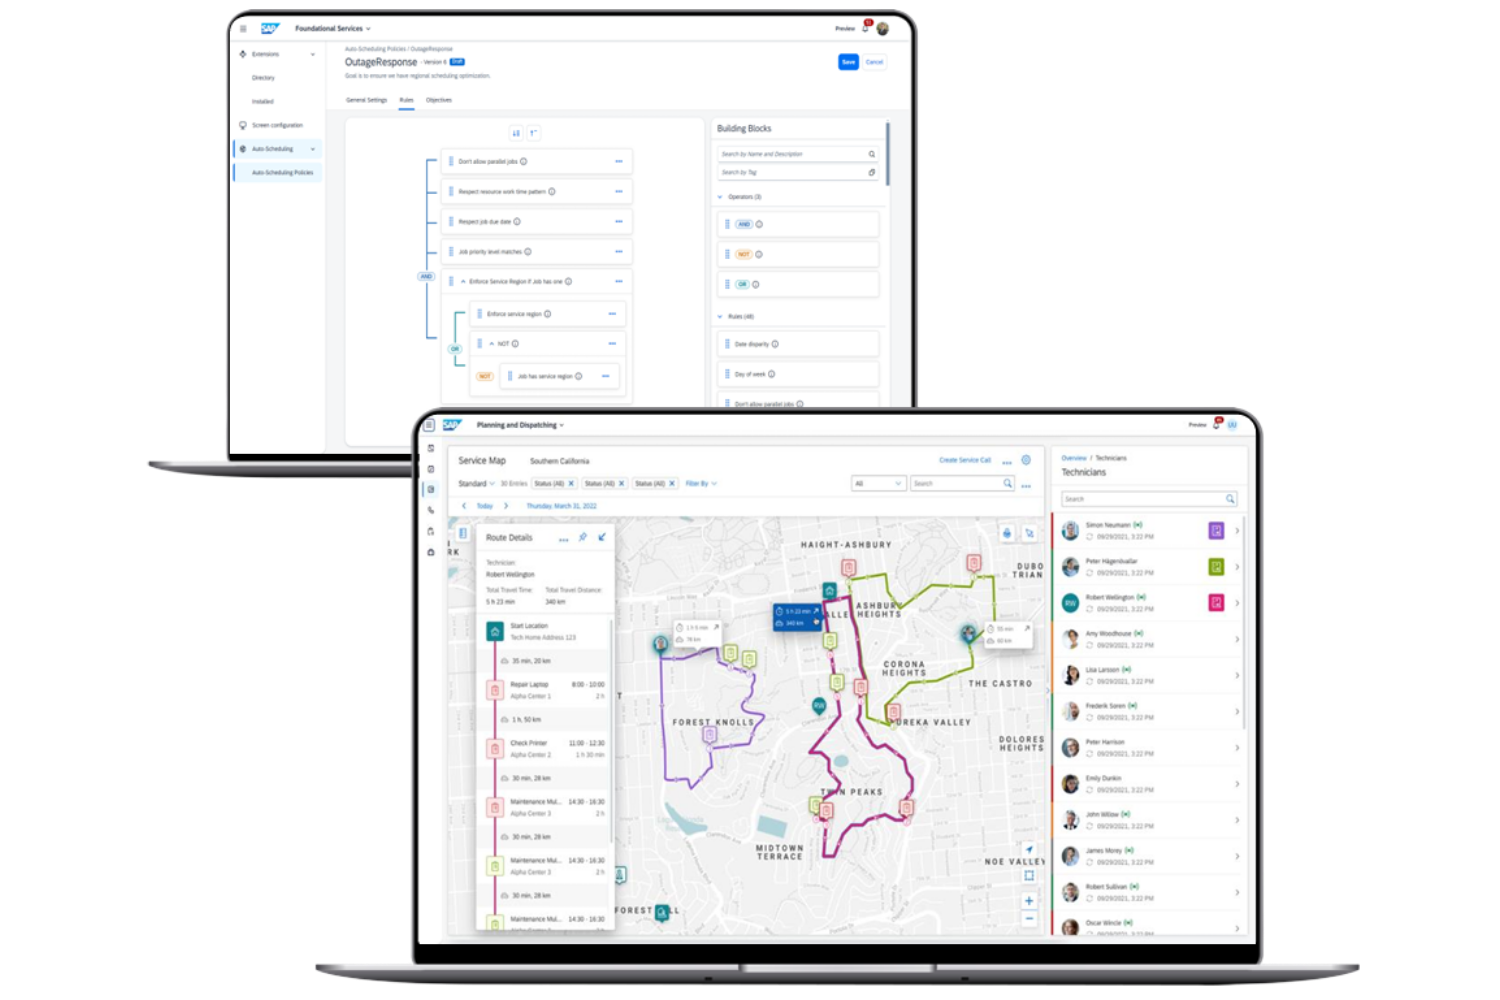Click Search by Name and Description field
1500x1000 pixels.
tap(797, 154)
